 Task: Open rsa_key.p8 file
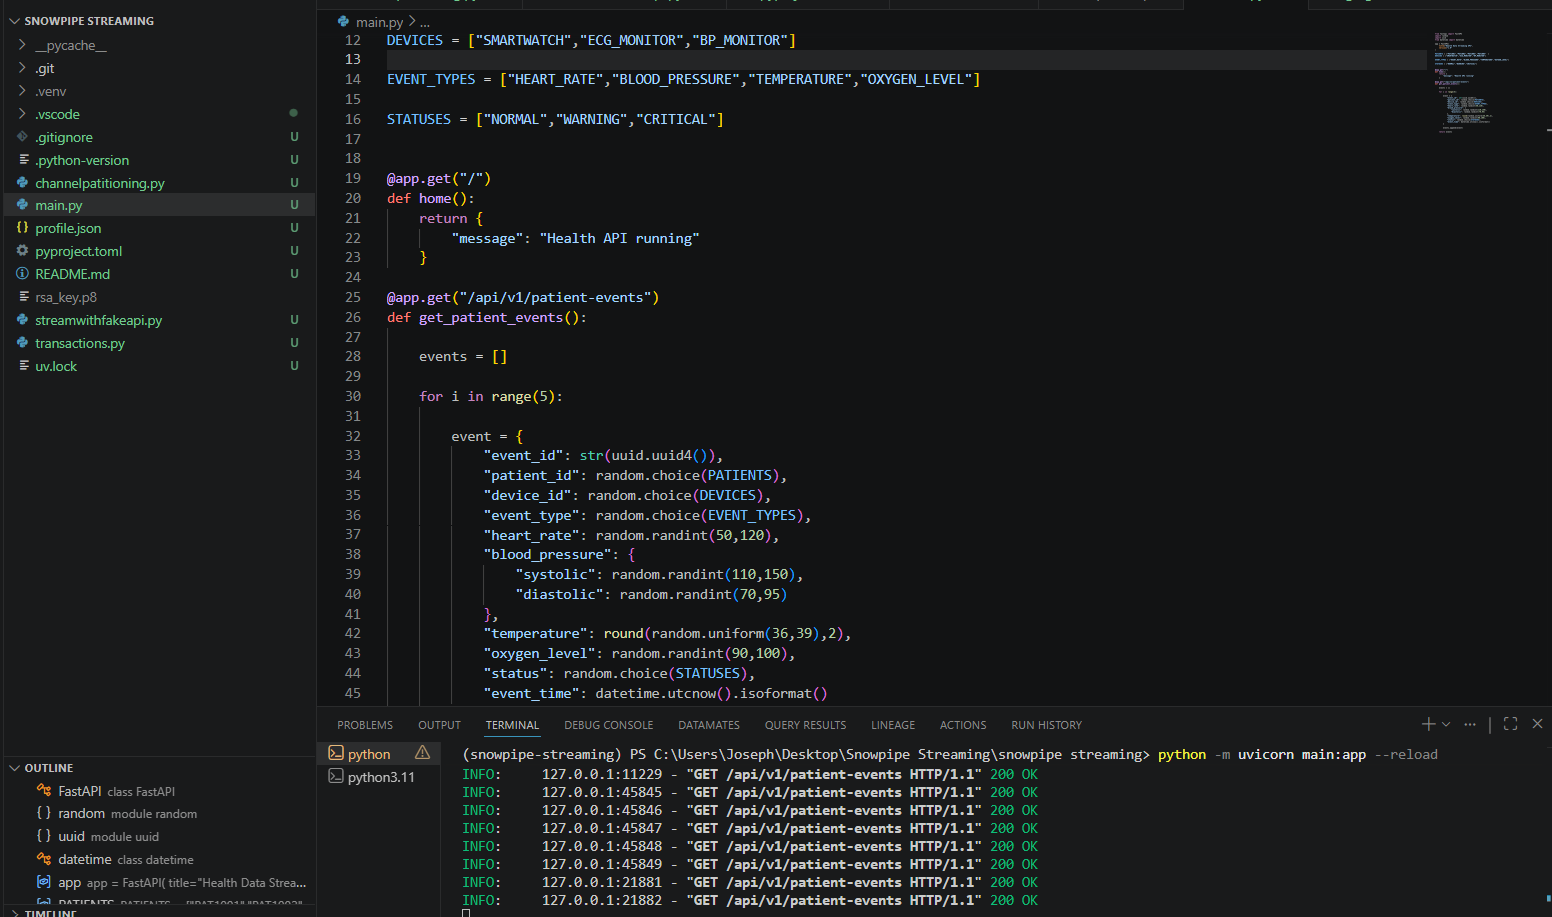66,297
